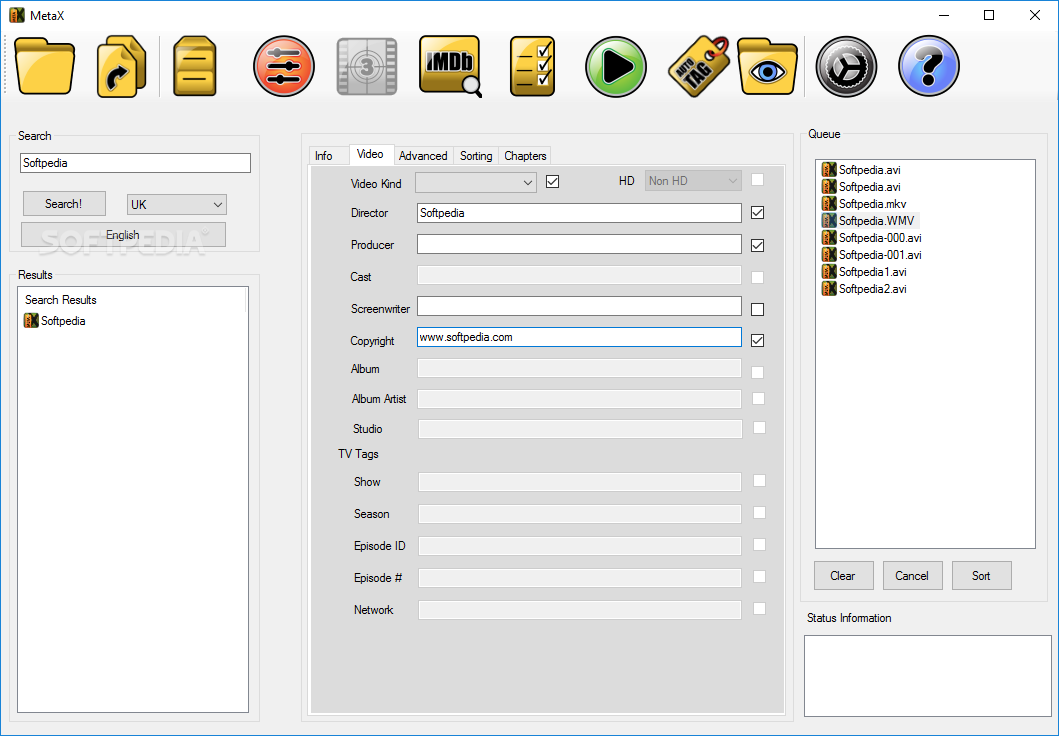Viewport: 1059px width, 736px height.
Task: Click the Screenwriter input field
Action: pyautogui.click(x=579, y=306)
